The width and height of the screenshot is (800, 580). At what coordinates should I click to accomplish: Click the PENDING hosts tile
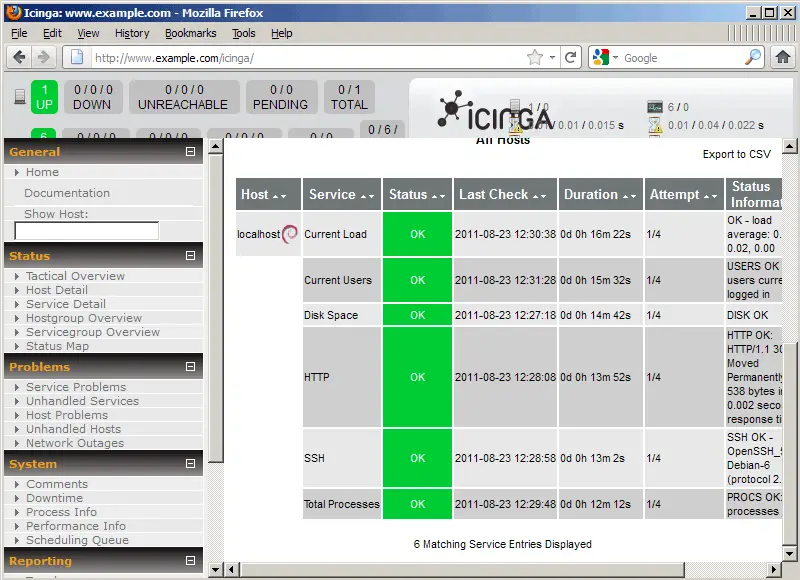point(281,97)
